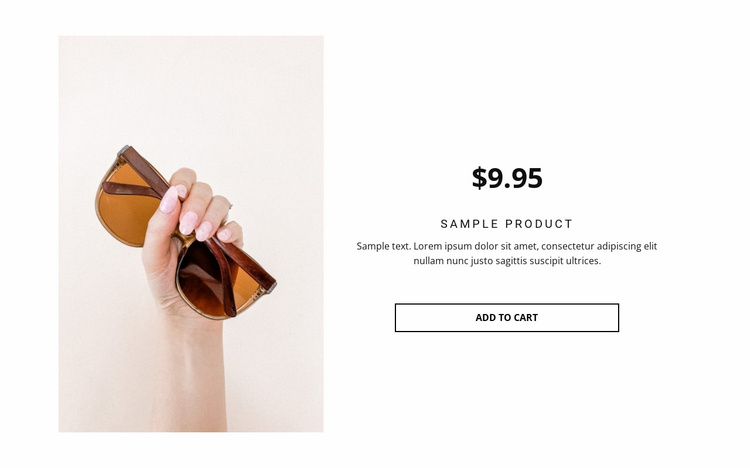Image resolution: width=750 pixels, height=468 pixels.
Task: Click the word 'ultrices' in description
Action: tap(582, 261)
